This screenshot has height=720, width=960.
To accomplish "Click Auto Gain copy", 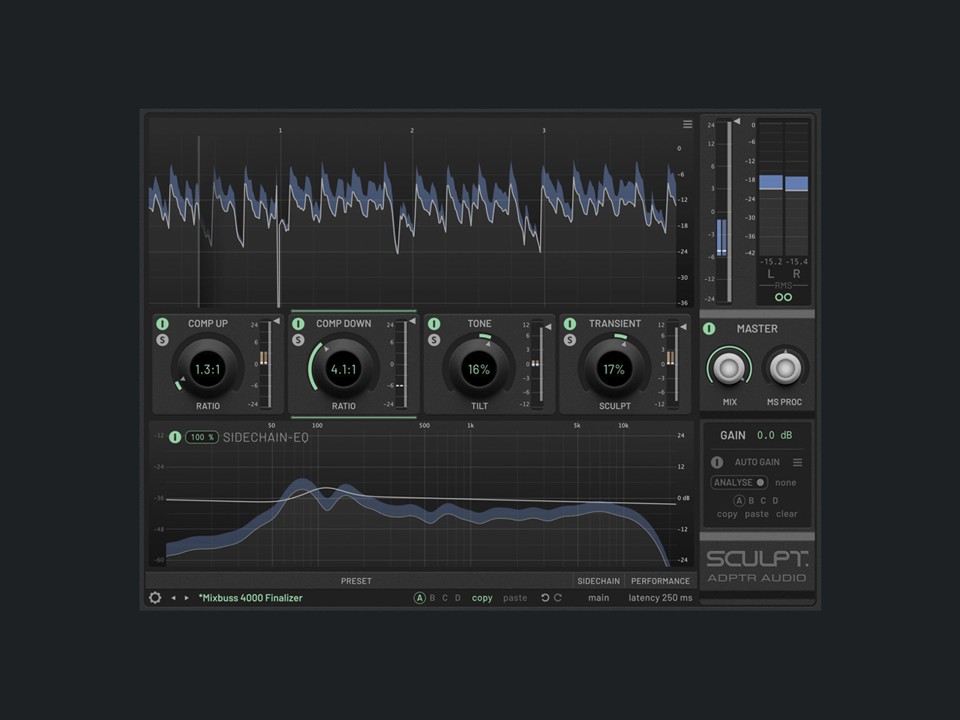I will coord(727,514).
